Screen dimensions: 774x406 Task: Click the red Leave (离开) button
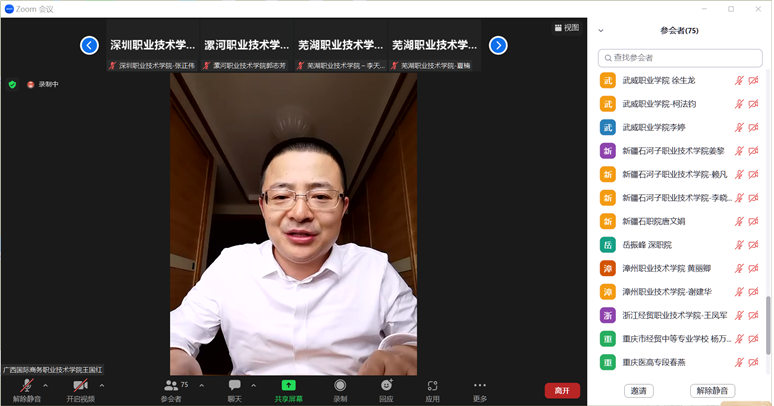click(x=562, y=390)
